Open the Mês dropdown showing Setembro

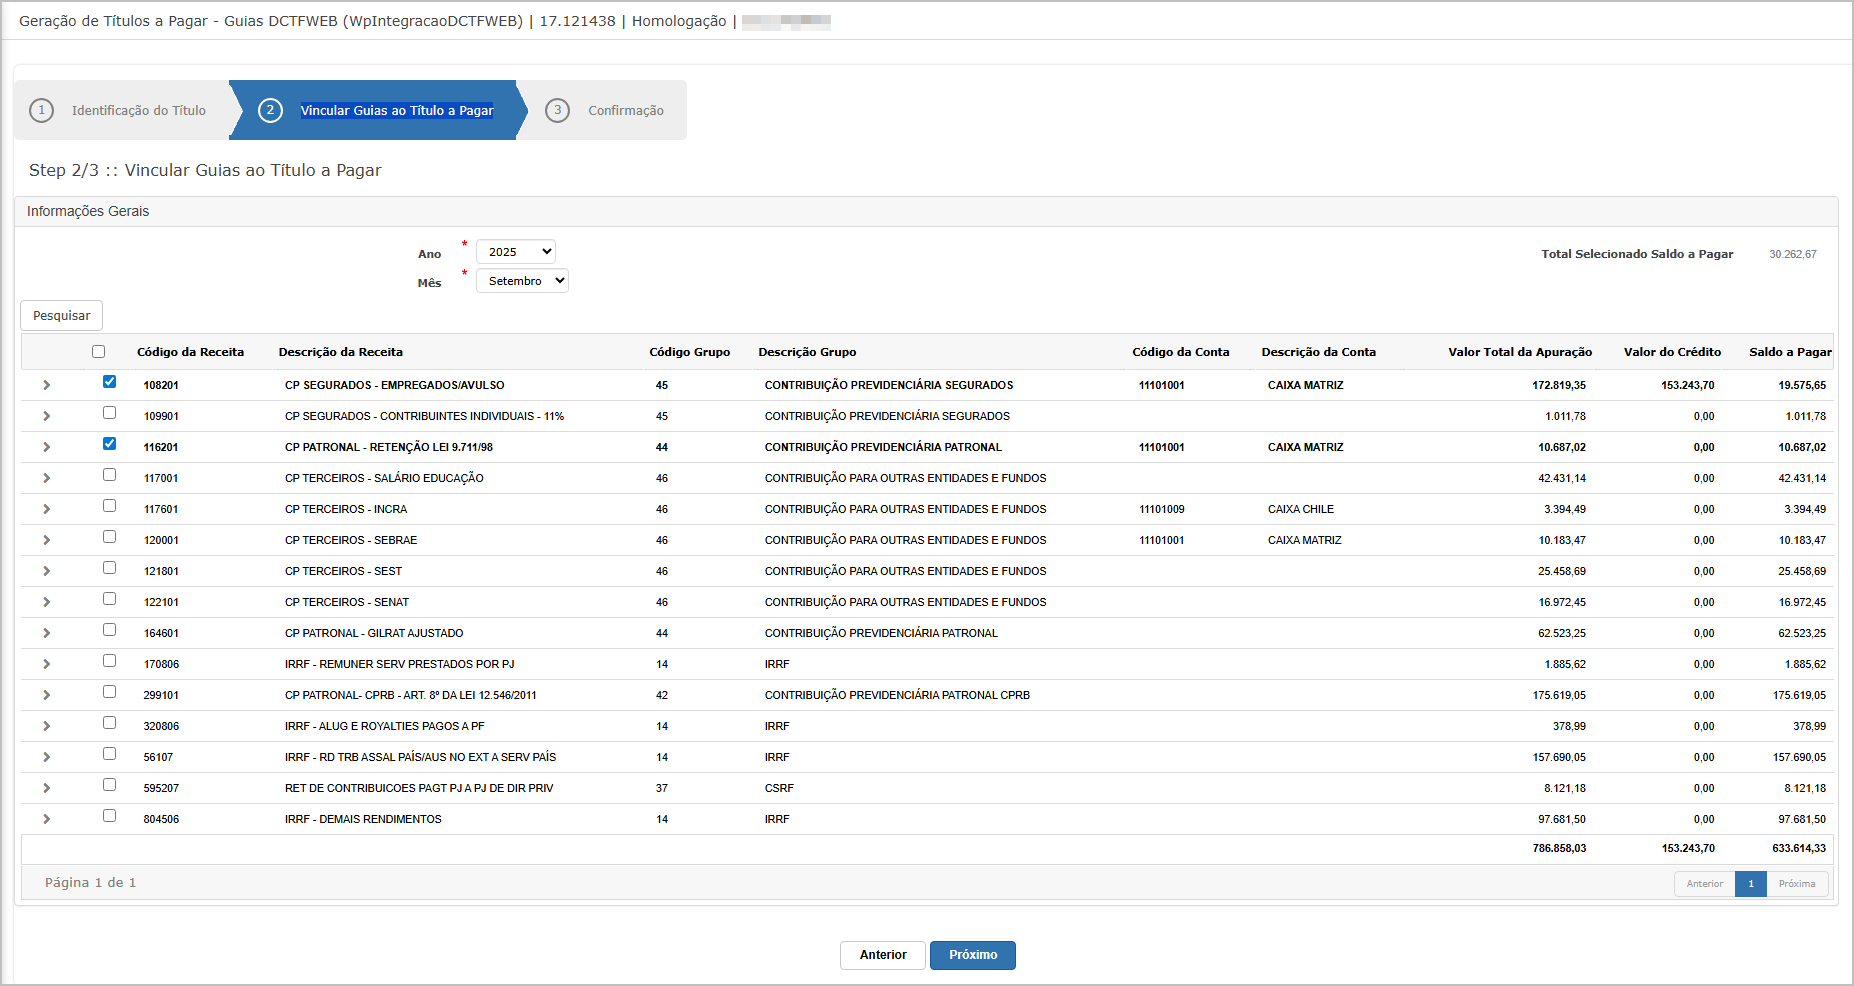point(521,281)
